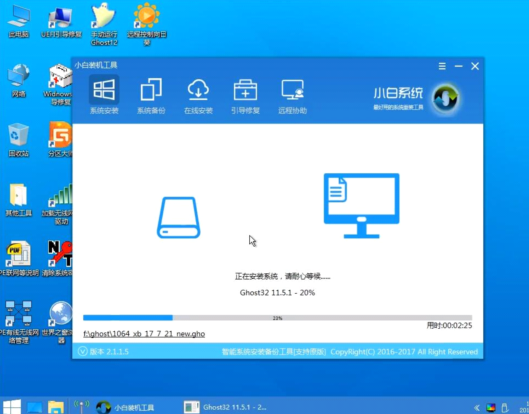Open PE有线无线网络管理 desktop shortcut

coord(19,322)
